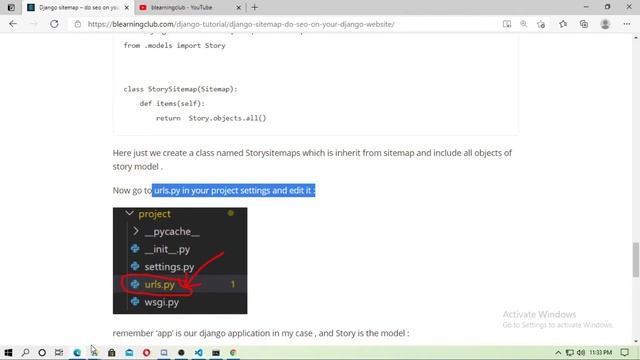Close the Django sitemap tab
This screenshot has height=360, width=640.
127,7
